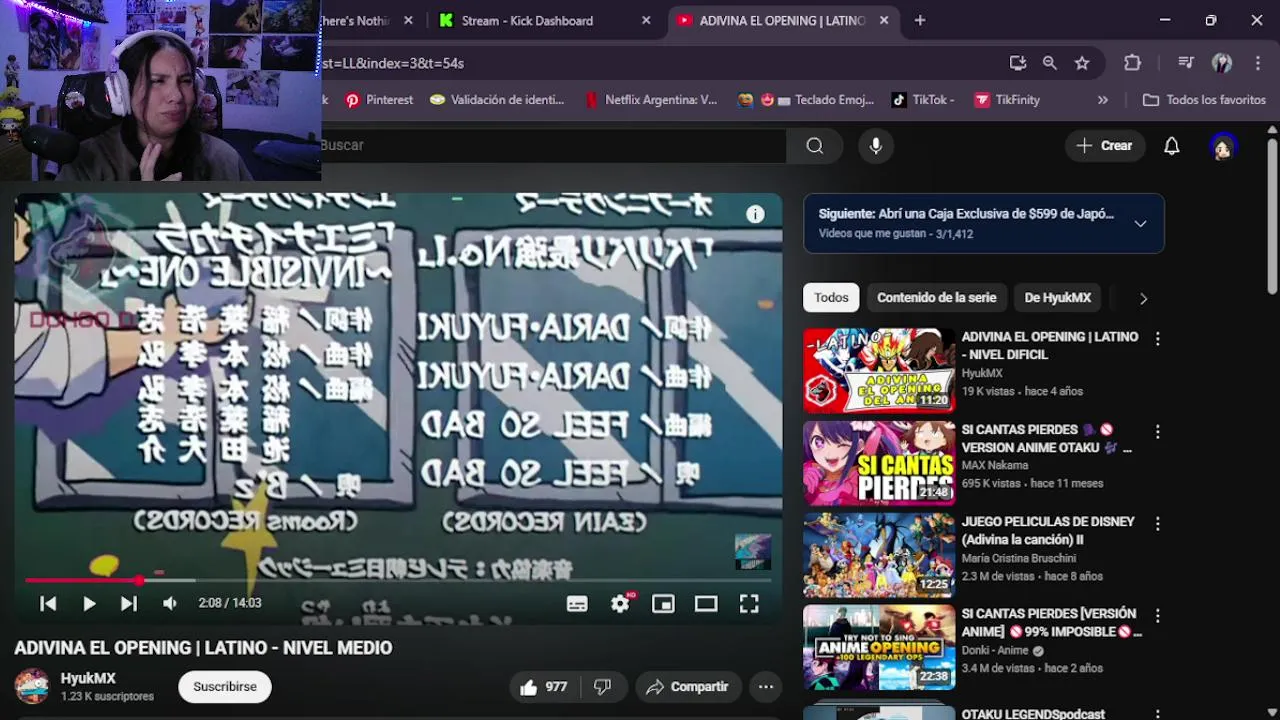Open Todos los favoritos folder
1280x720 pixels.
click(x=1204, y=100)
